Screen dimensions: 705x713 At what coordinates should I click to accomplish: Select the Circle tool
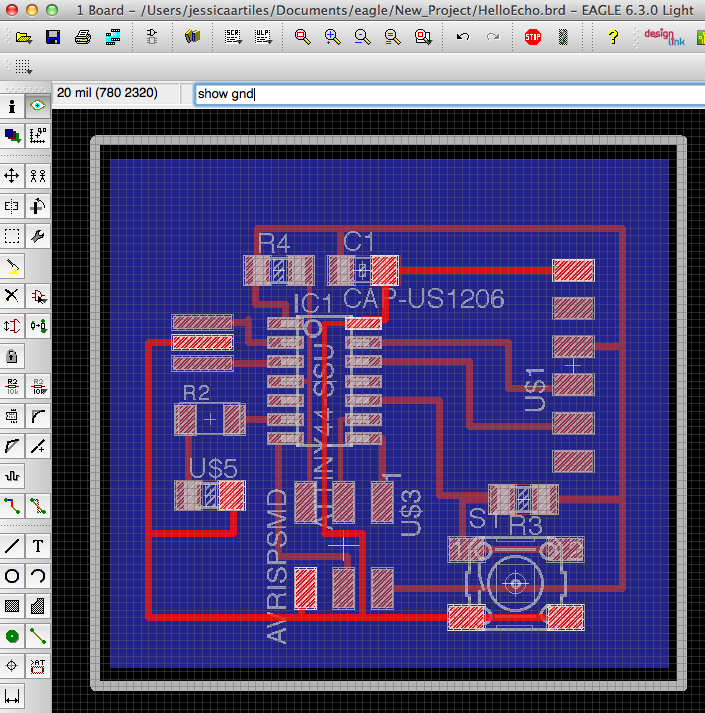(x=12, y=576)
